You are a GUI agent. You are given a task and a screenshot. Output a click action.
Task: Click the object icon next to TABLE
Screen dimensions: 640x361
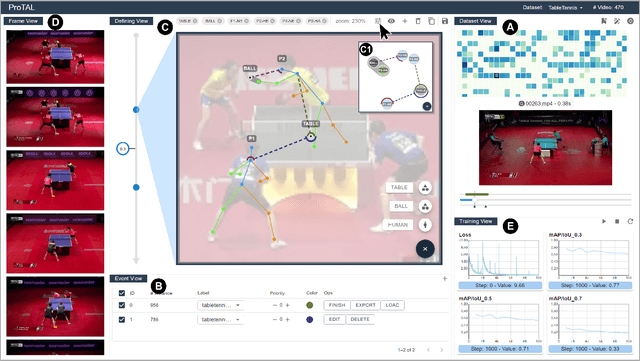coord(425,187)
